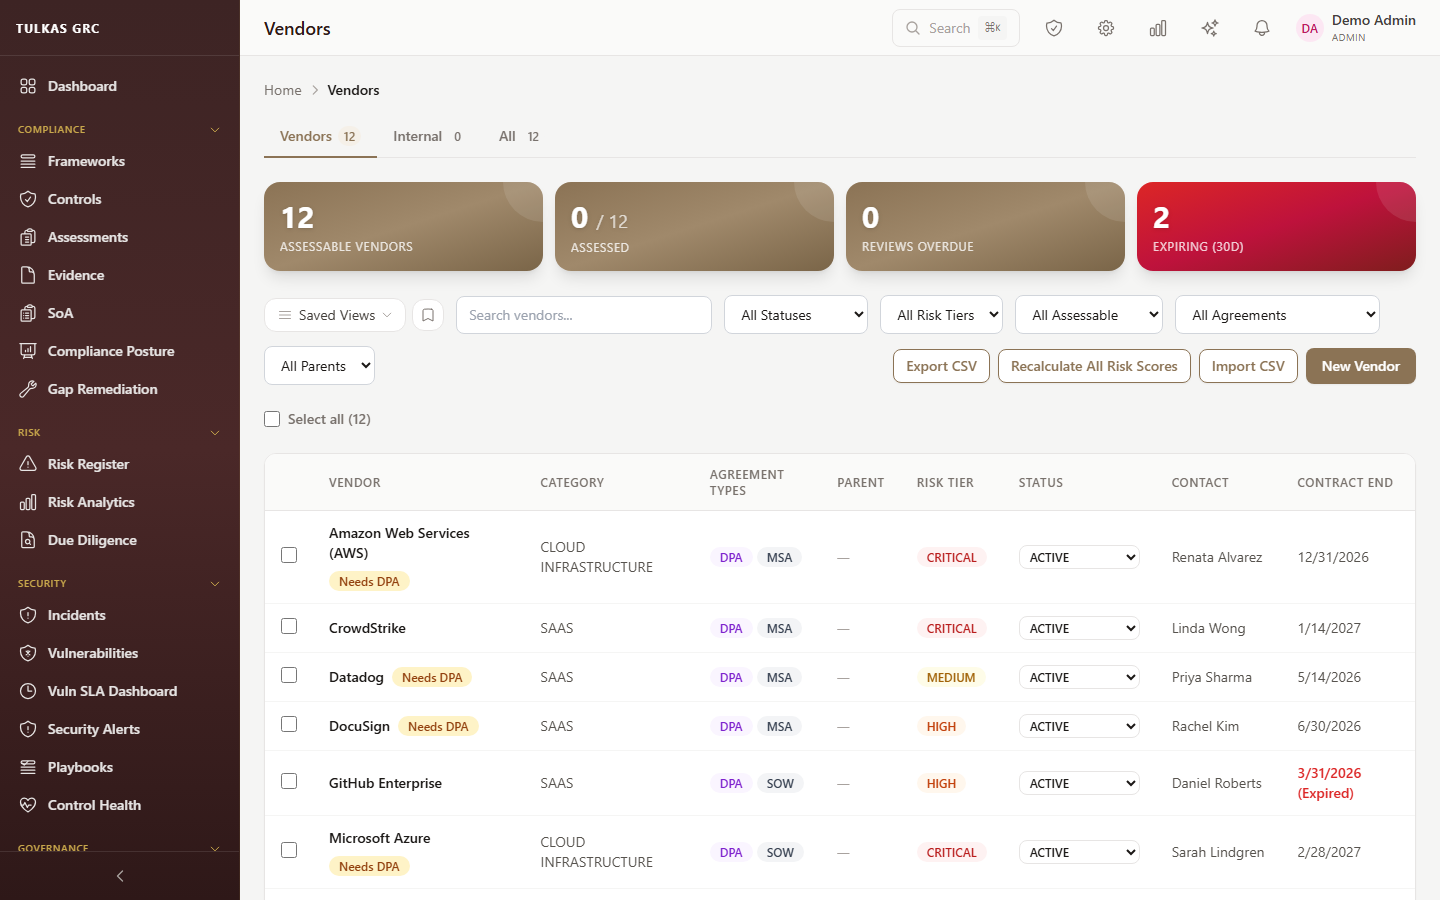Open Due Diligence sidebar icon

28,540
